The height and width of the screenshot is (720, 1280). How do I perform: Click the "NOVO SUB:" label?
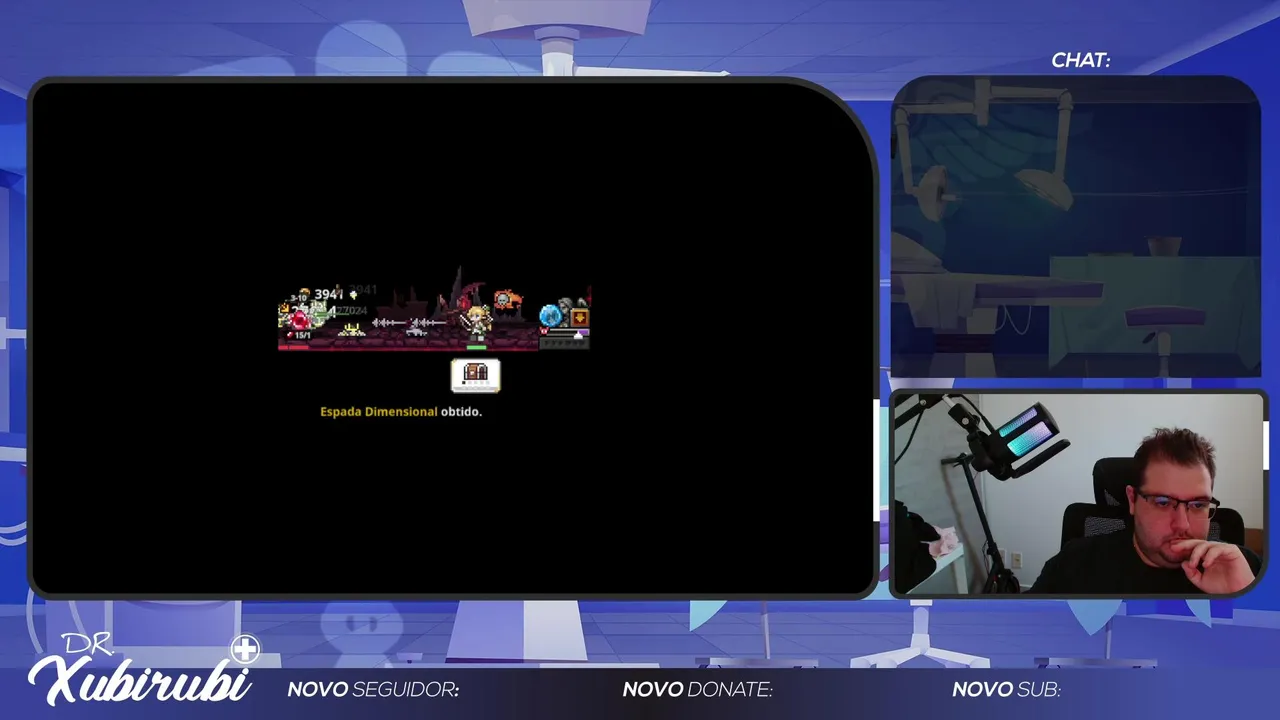coord(1006,689)
